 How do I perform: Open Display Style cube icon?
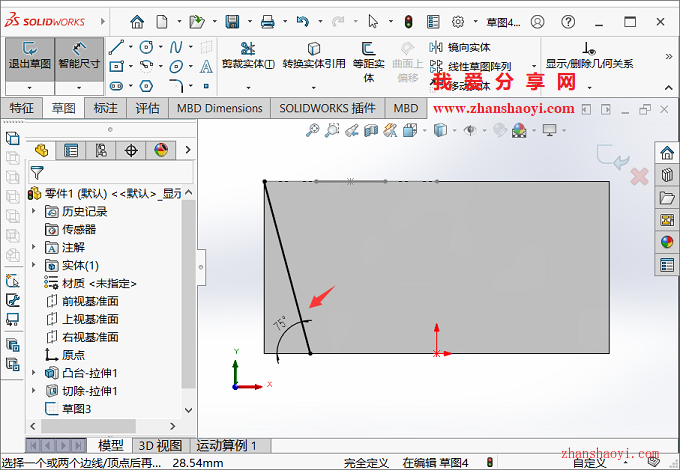[440, 130]
